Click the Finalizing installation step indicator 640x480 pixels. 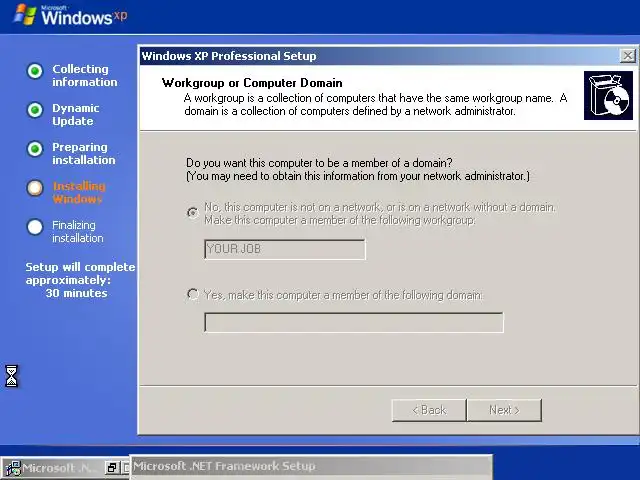tap(35, 227)
